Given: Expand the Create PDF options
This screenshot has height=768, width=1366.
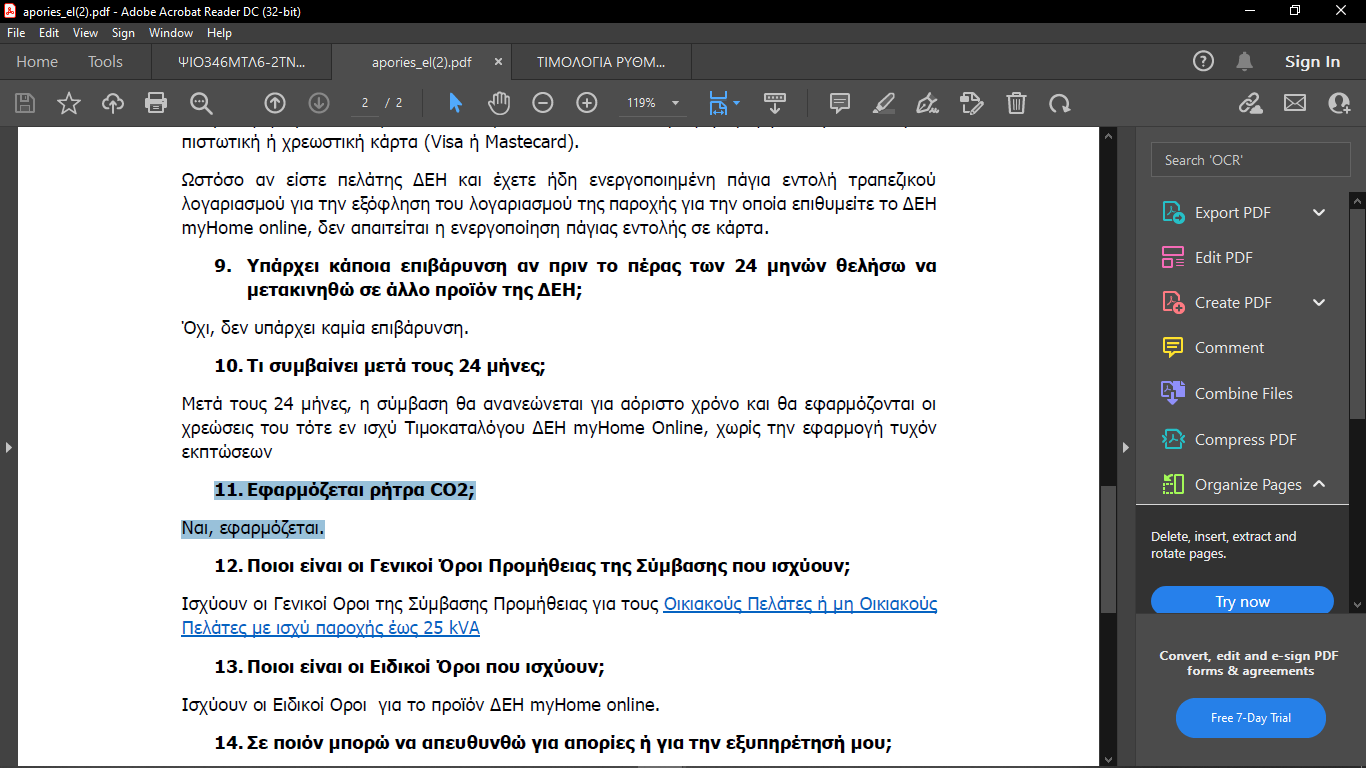Looking at the screenshot, I should click(x=1319, y=303).
